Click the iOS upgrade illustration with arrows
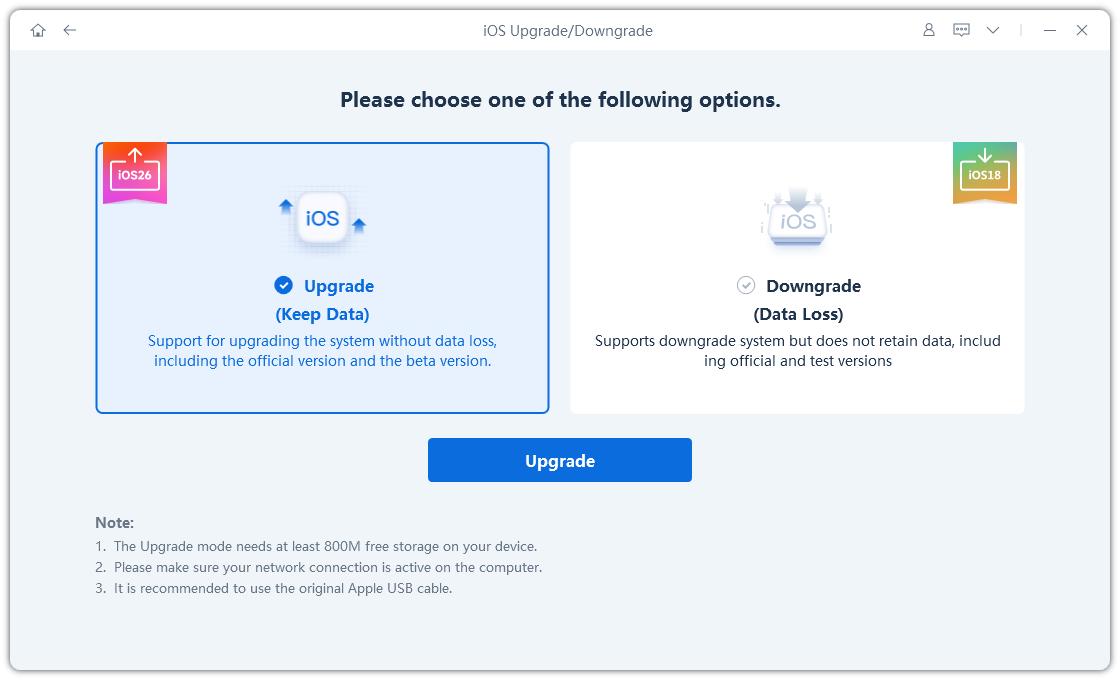 click(322, 218)
